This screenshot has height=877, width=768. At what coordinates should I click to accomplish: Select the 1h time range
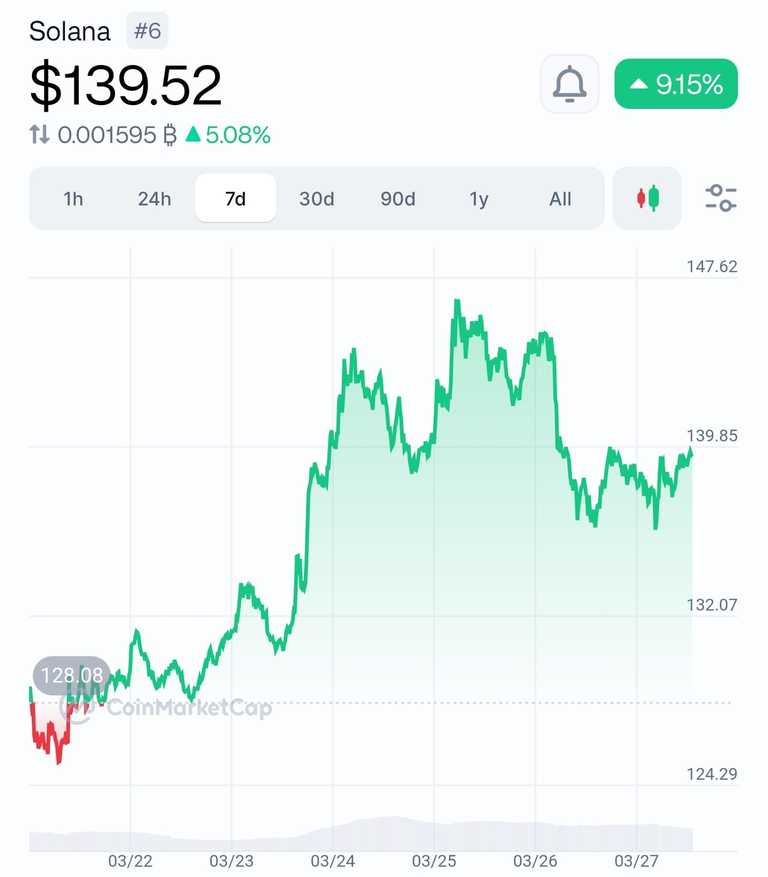click(73, 199)
